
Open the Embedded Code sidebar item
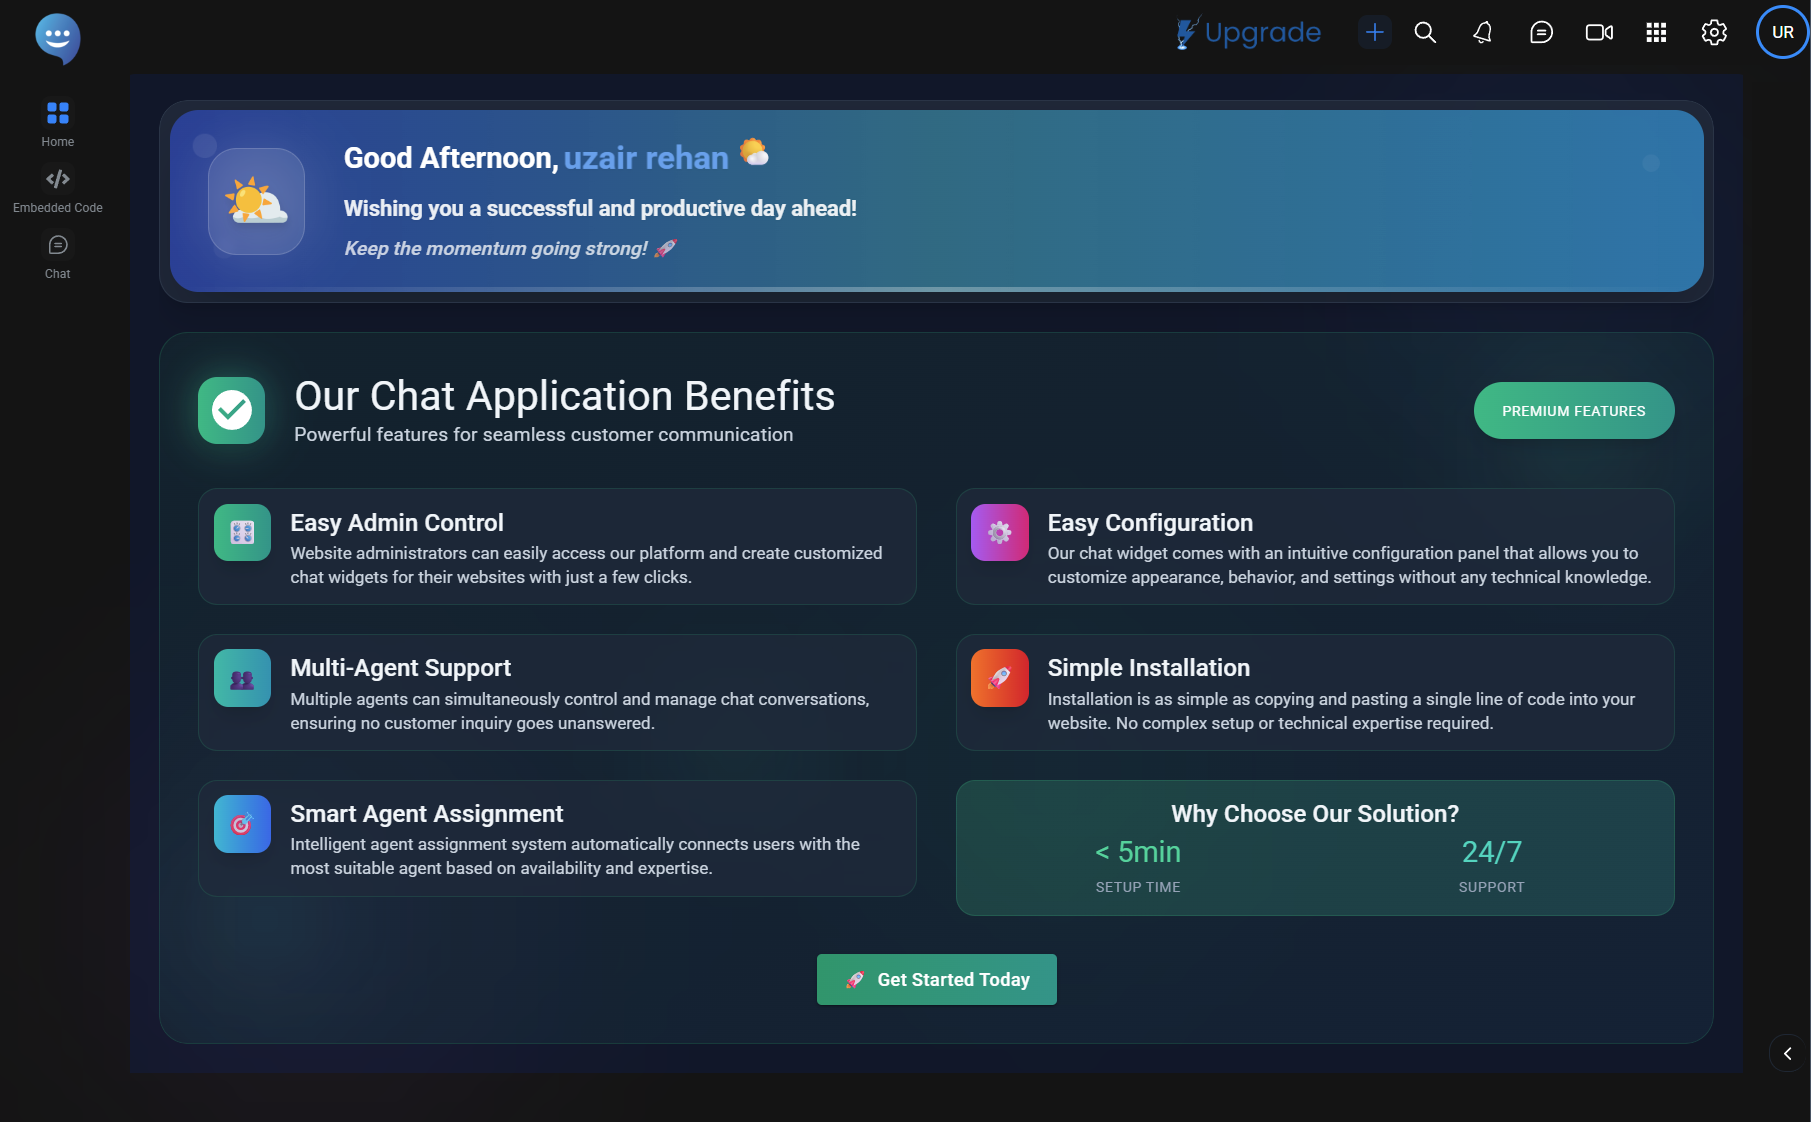pyautogui.click(x=57, y=190)
